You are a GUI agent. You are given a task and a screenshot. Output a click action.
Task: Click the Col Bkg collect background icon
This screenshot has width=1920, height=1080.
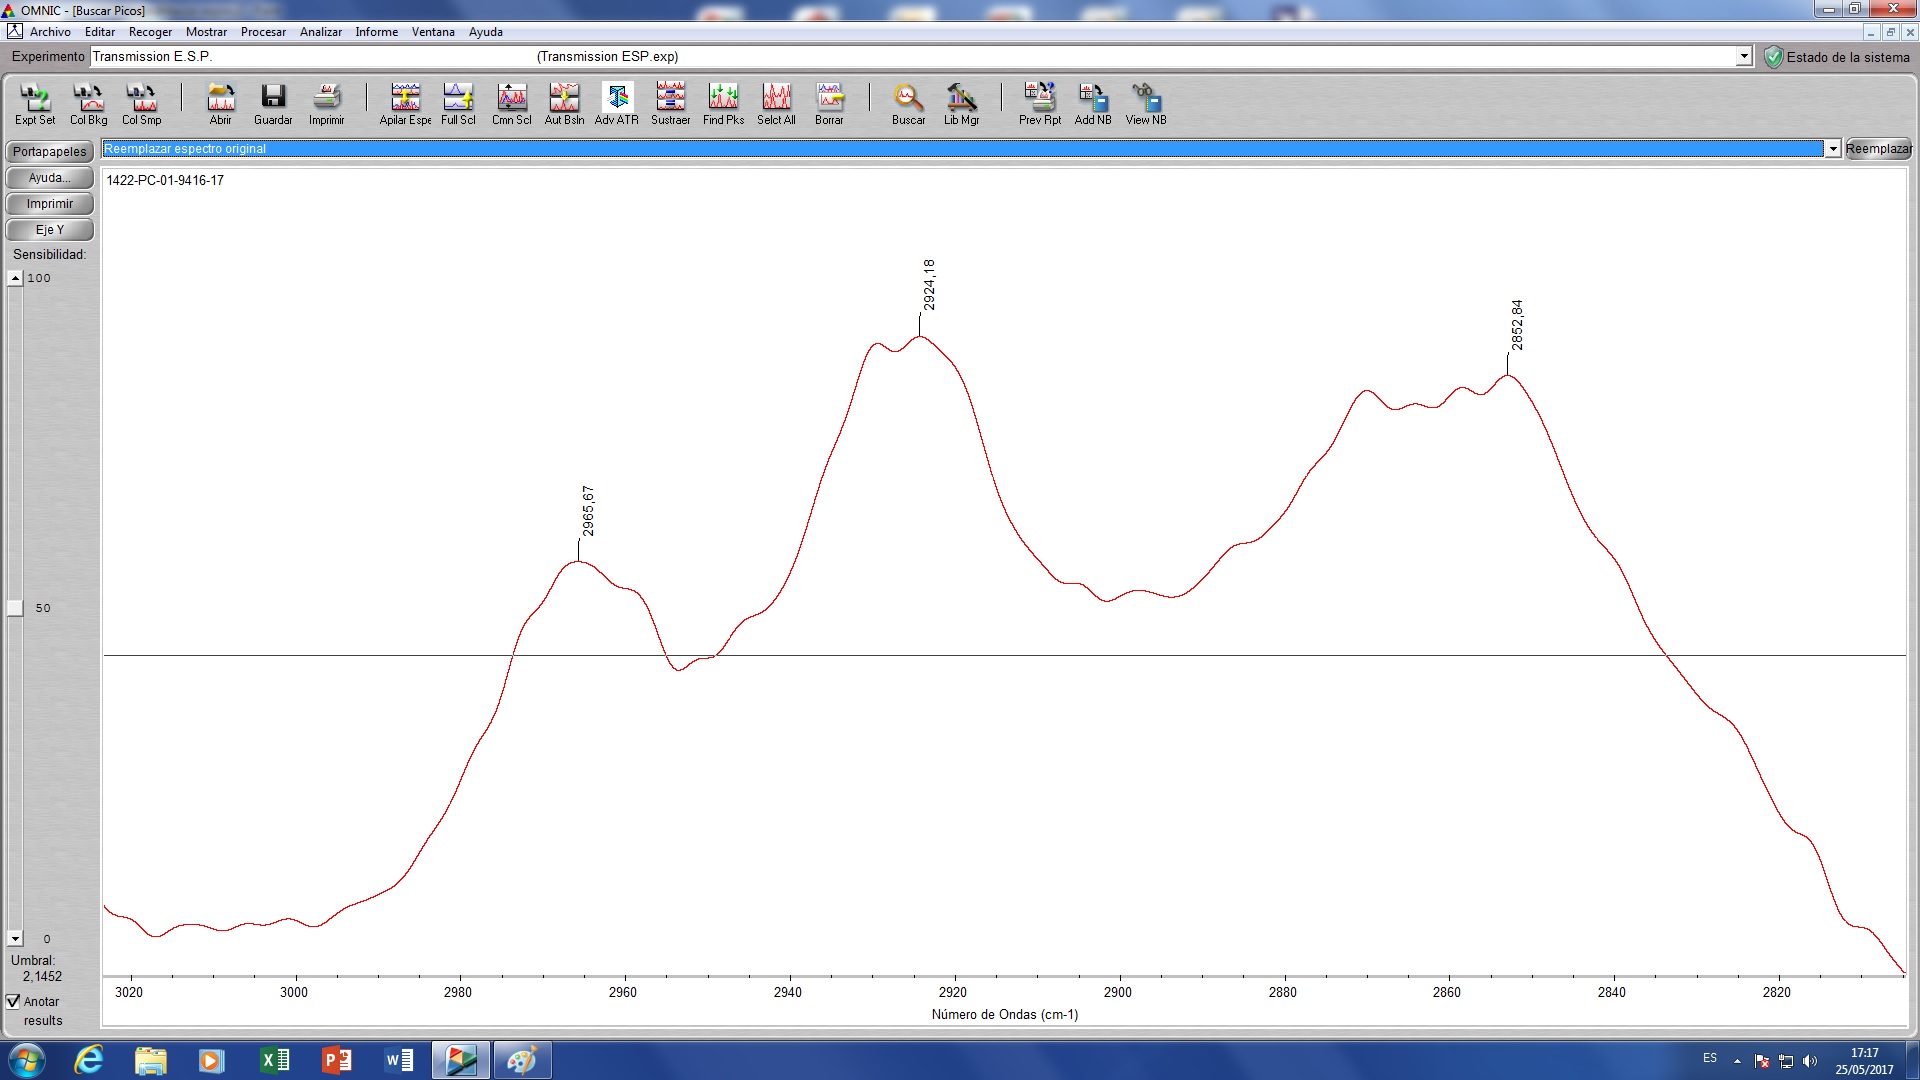click(x=88, y=104)
